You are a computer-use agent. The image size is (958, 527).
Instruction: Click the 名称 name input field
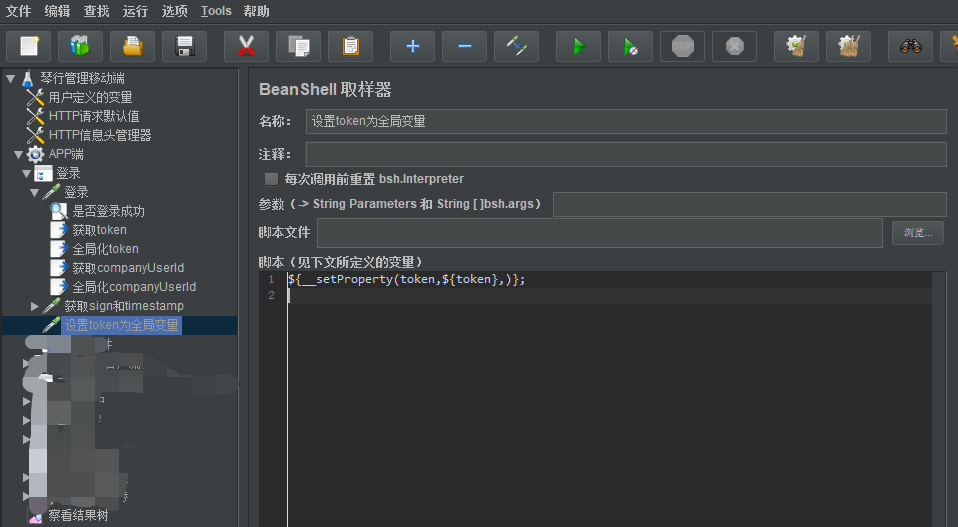click(x=626, y=122)
